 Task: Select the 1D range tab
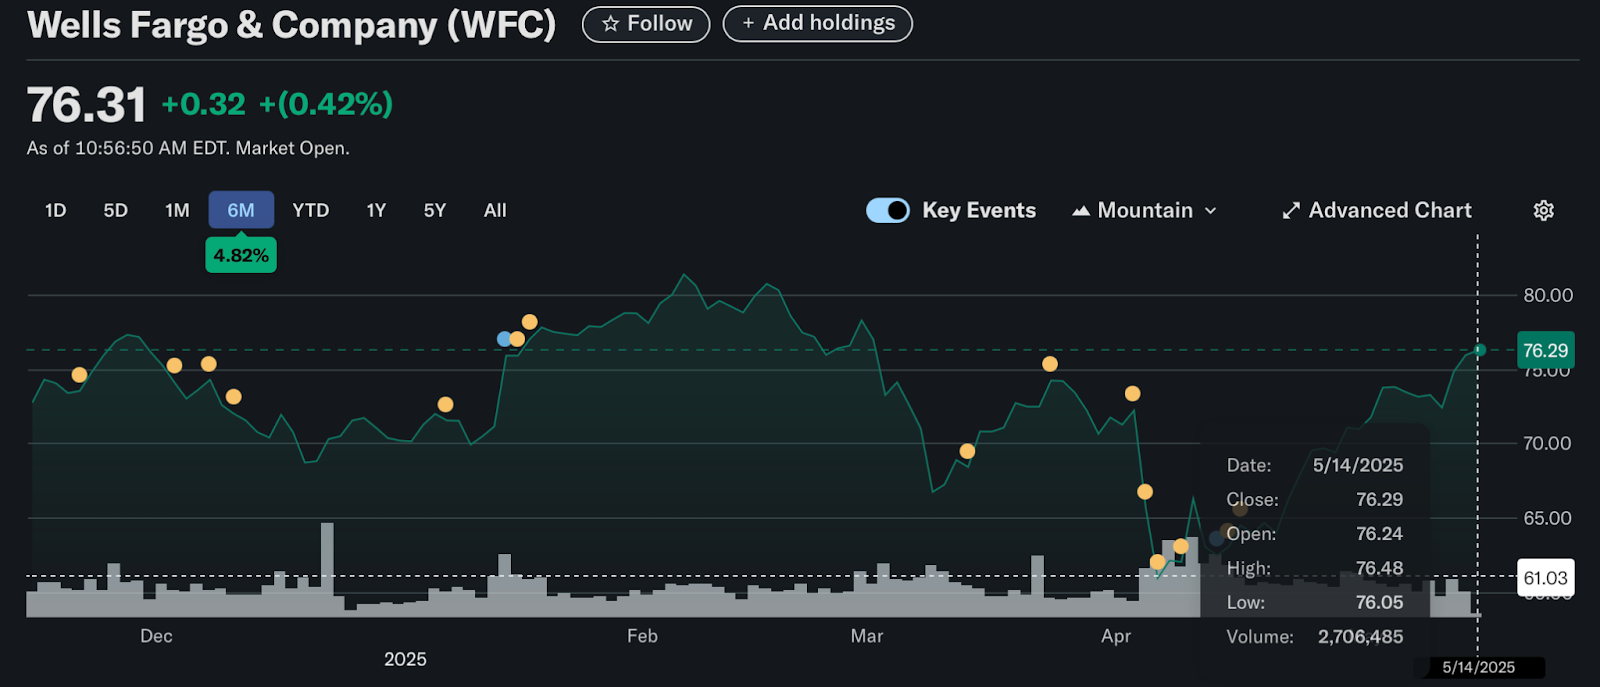click(56, 210)
